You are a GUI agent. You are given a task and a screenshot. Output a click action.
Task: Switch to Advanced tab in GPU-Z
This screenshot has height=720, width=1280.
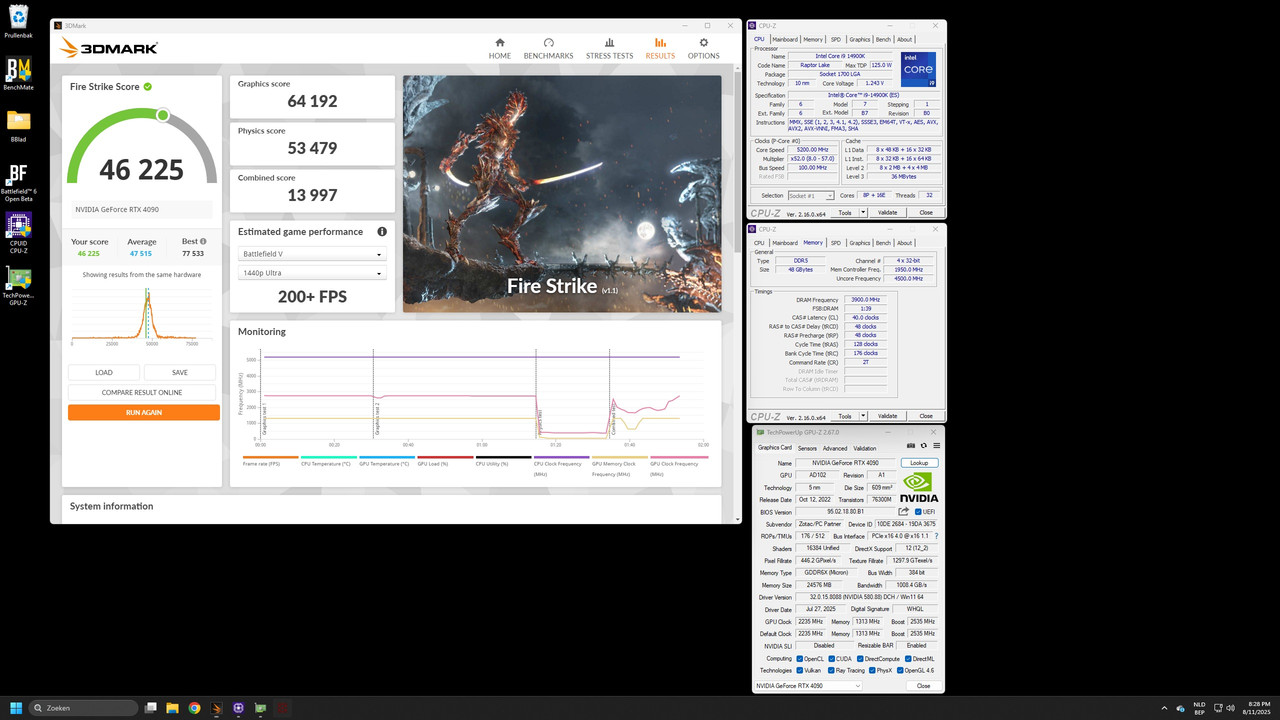(x=835, y=448)
